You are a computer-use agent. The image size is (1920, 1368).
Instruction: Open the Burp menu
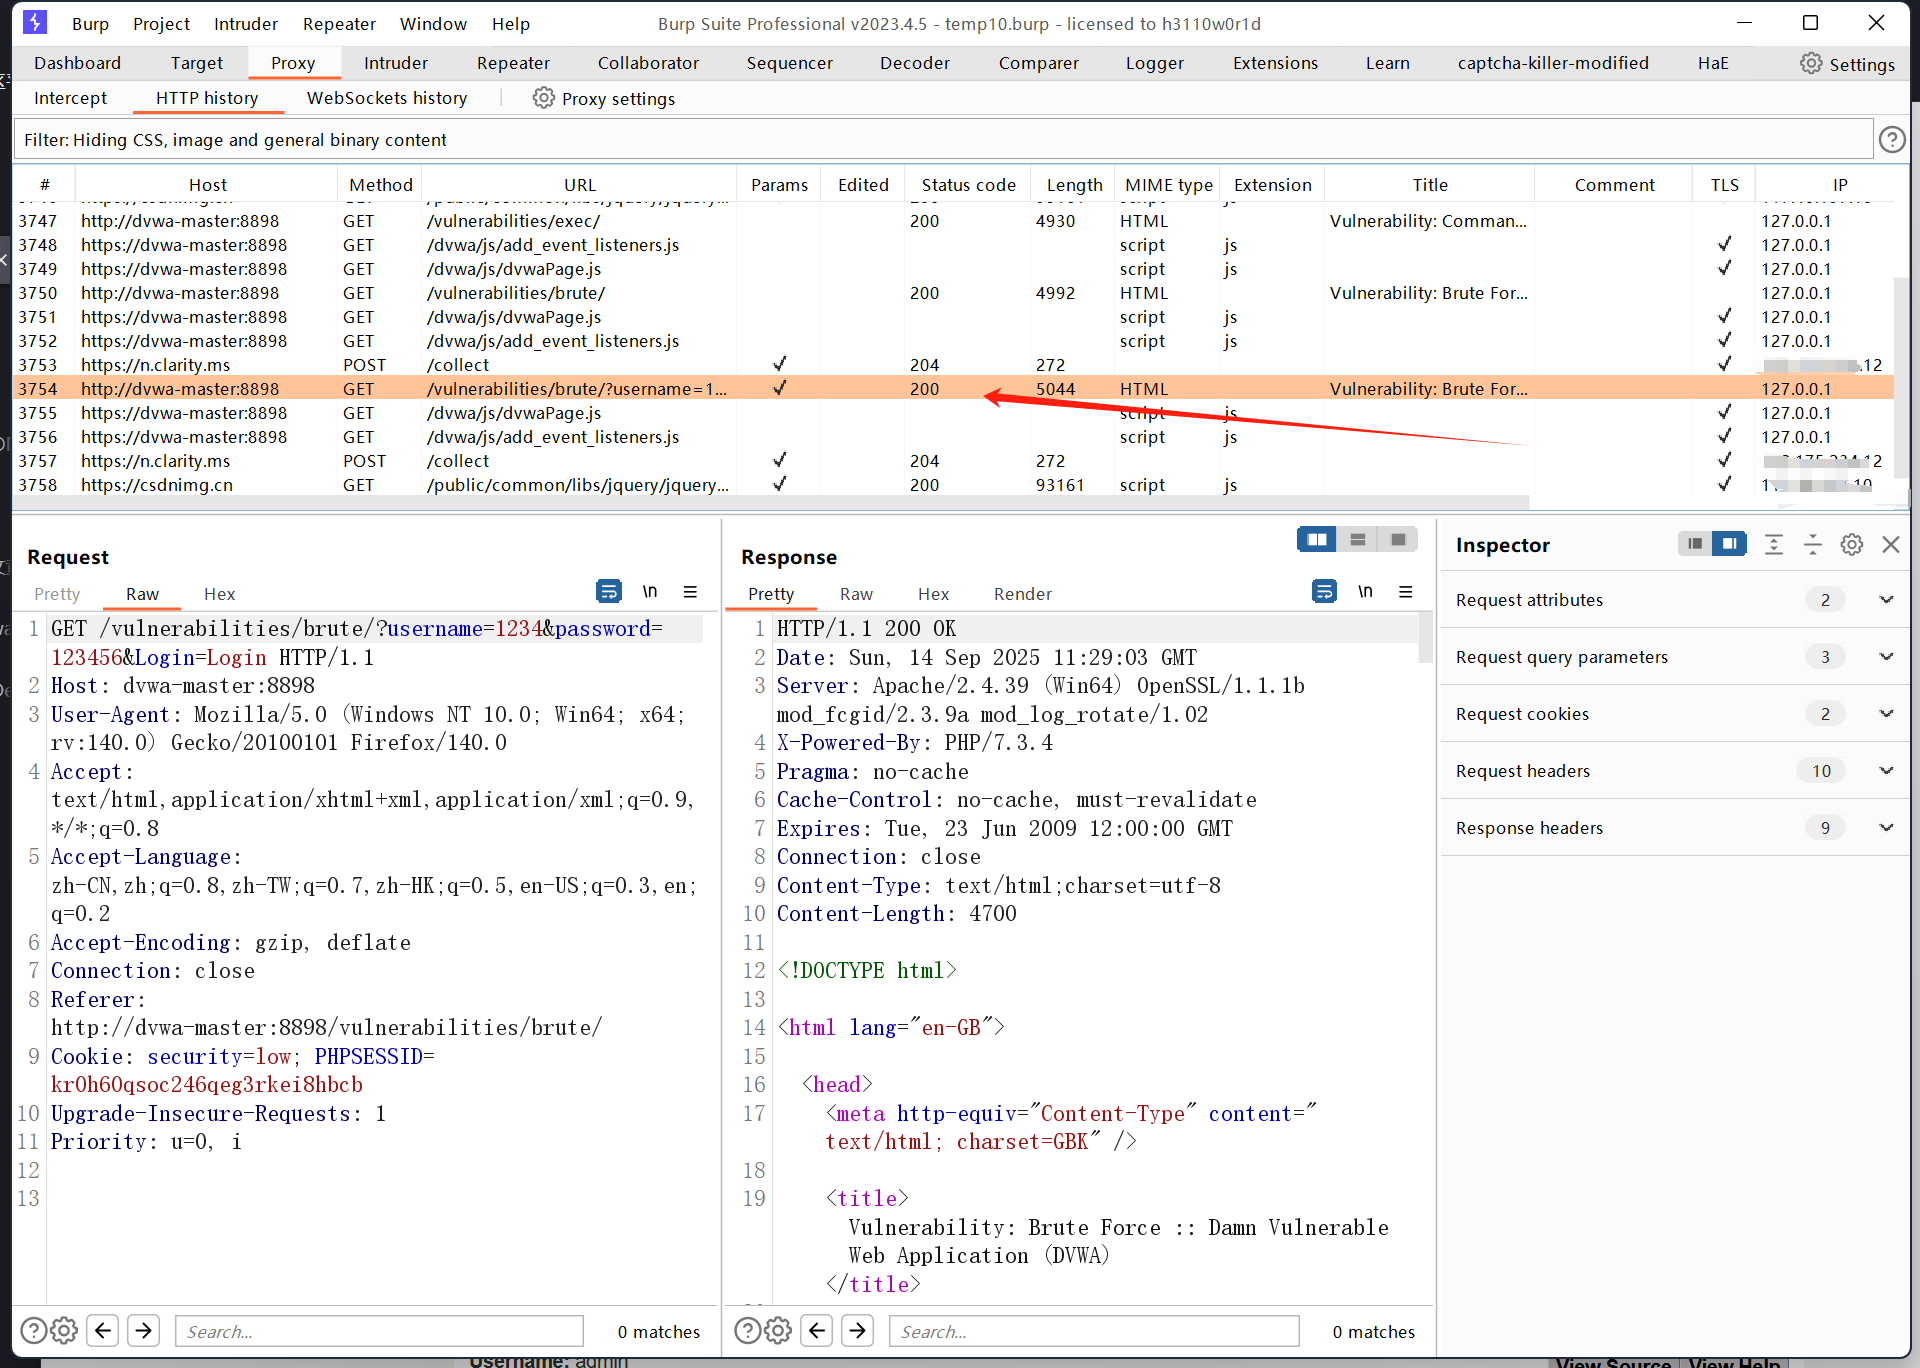pos(90,23)
